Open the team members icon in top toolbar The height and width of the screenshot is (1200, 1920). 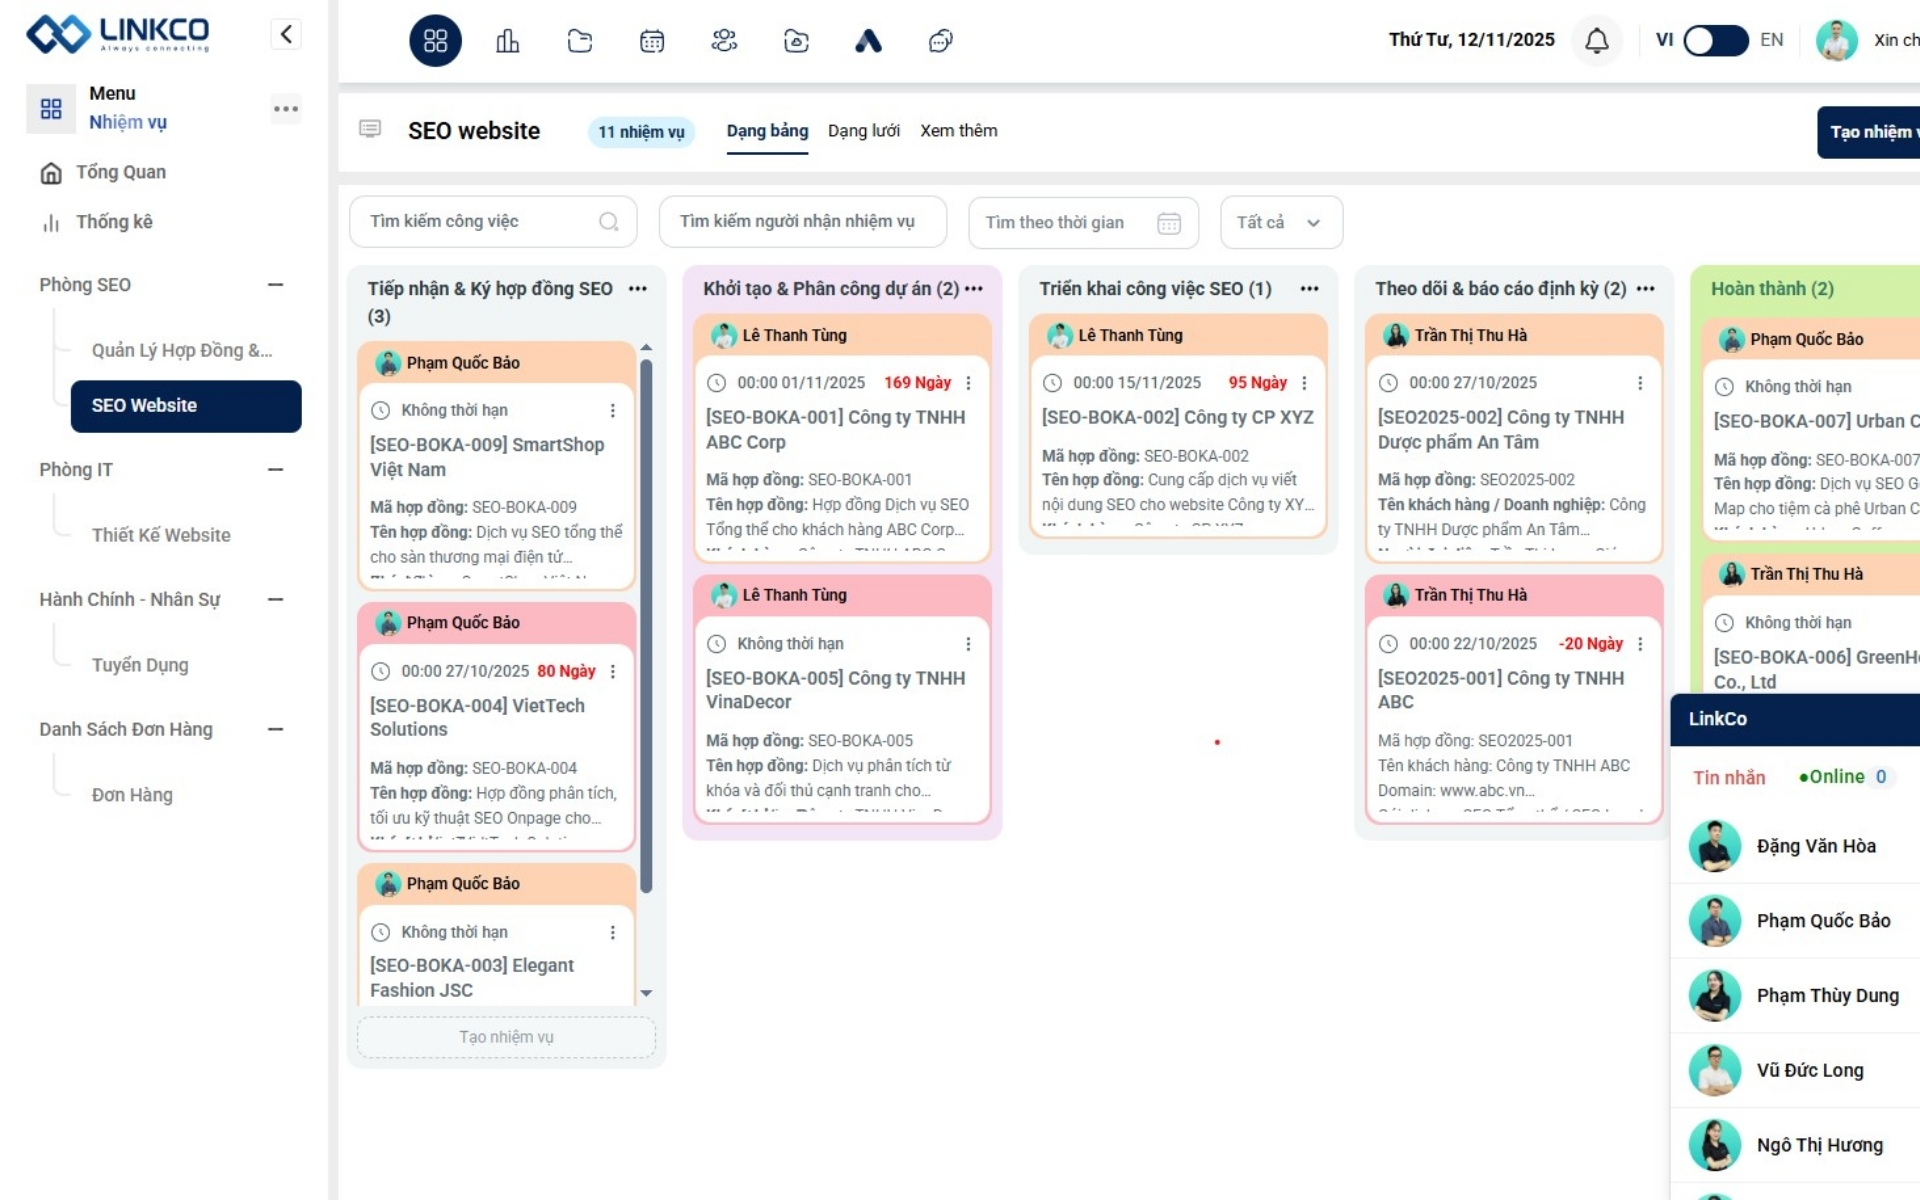tap(723, 41)
